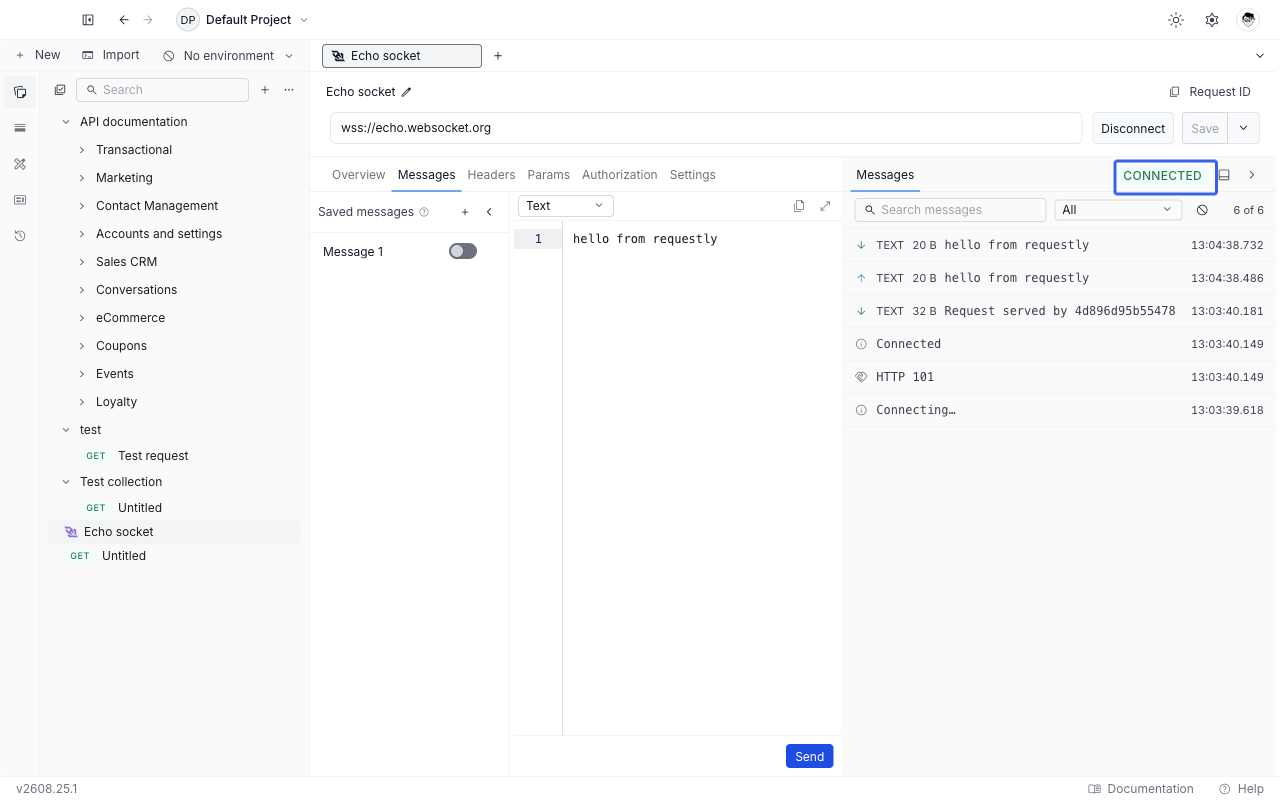Click the Disconnect button
The width and height of the screenshot is (1280, 800).
click(1133, 128)
